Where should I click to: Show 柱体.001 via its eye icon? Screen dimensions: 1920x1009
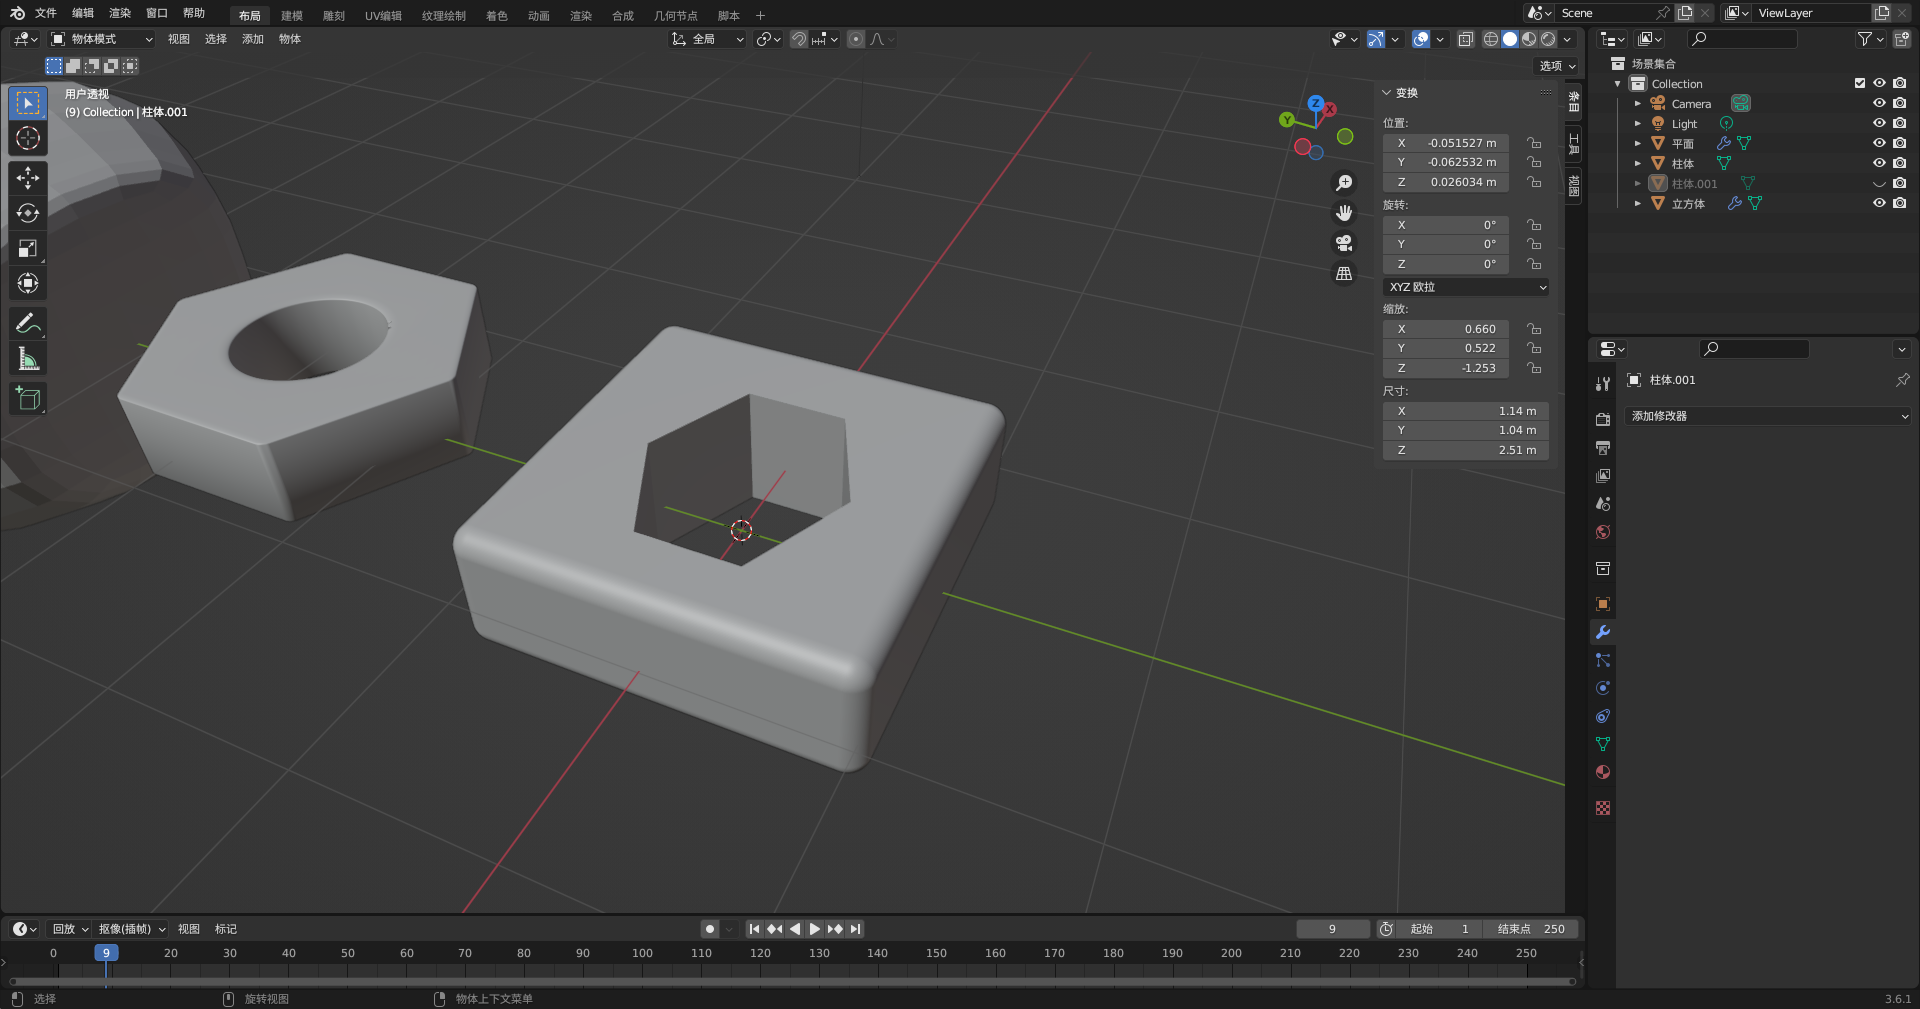[1879, 183]
